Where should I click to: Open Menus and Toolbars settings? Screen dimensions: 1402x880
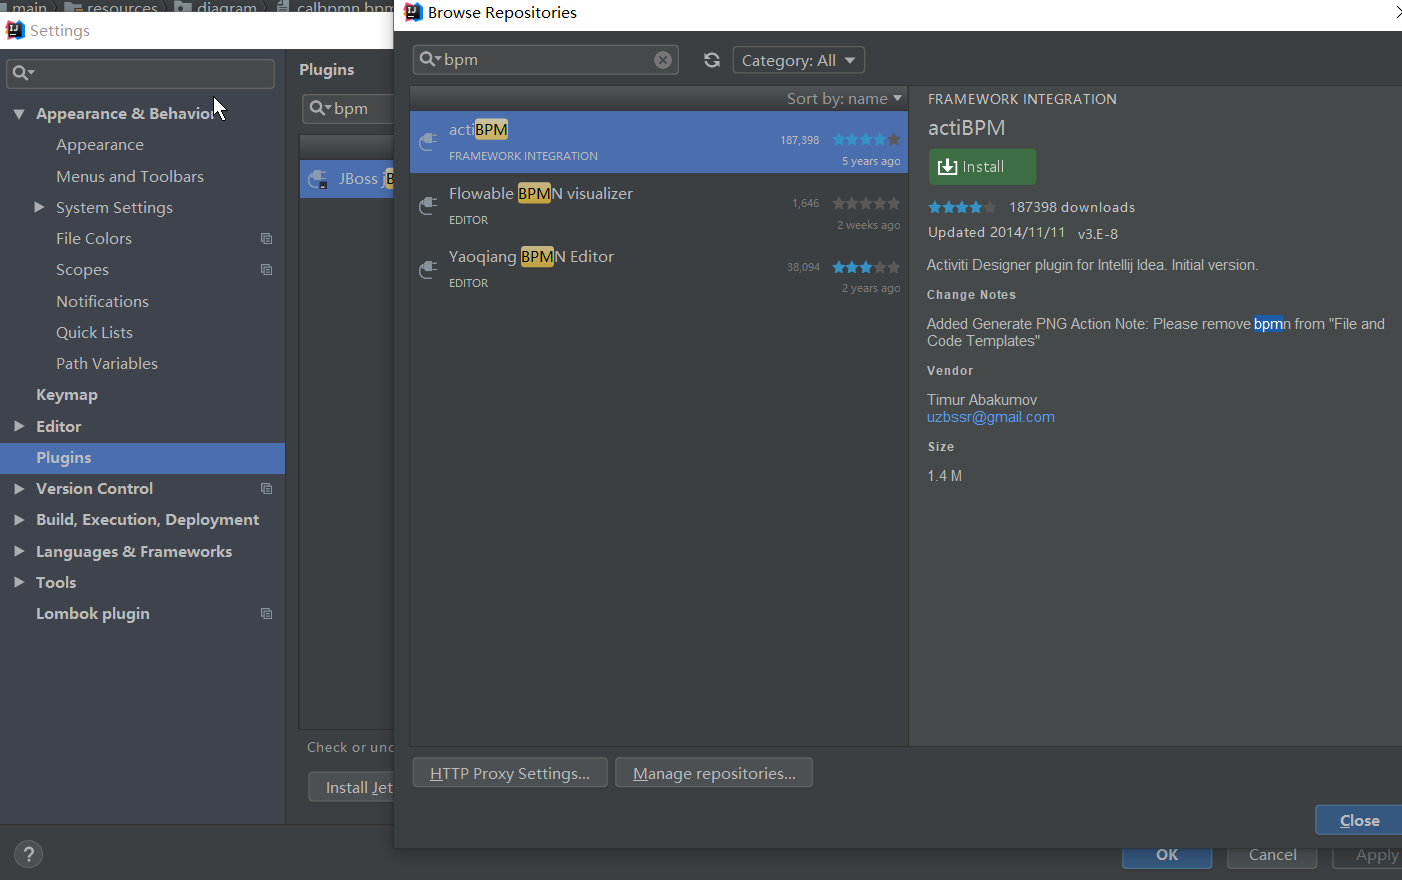(130, 176)
